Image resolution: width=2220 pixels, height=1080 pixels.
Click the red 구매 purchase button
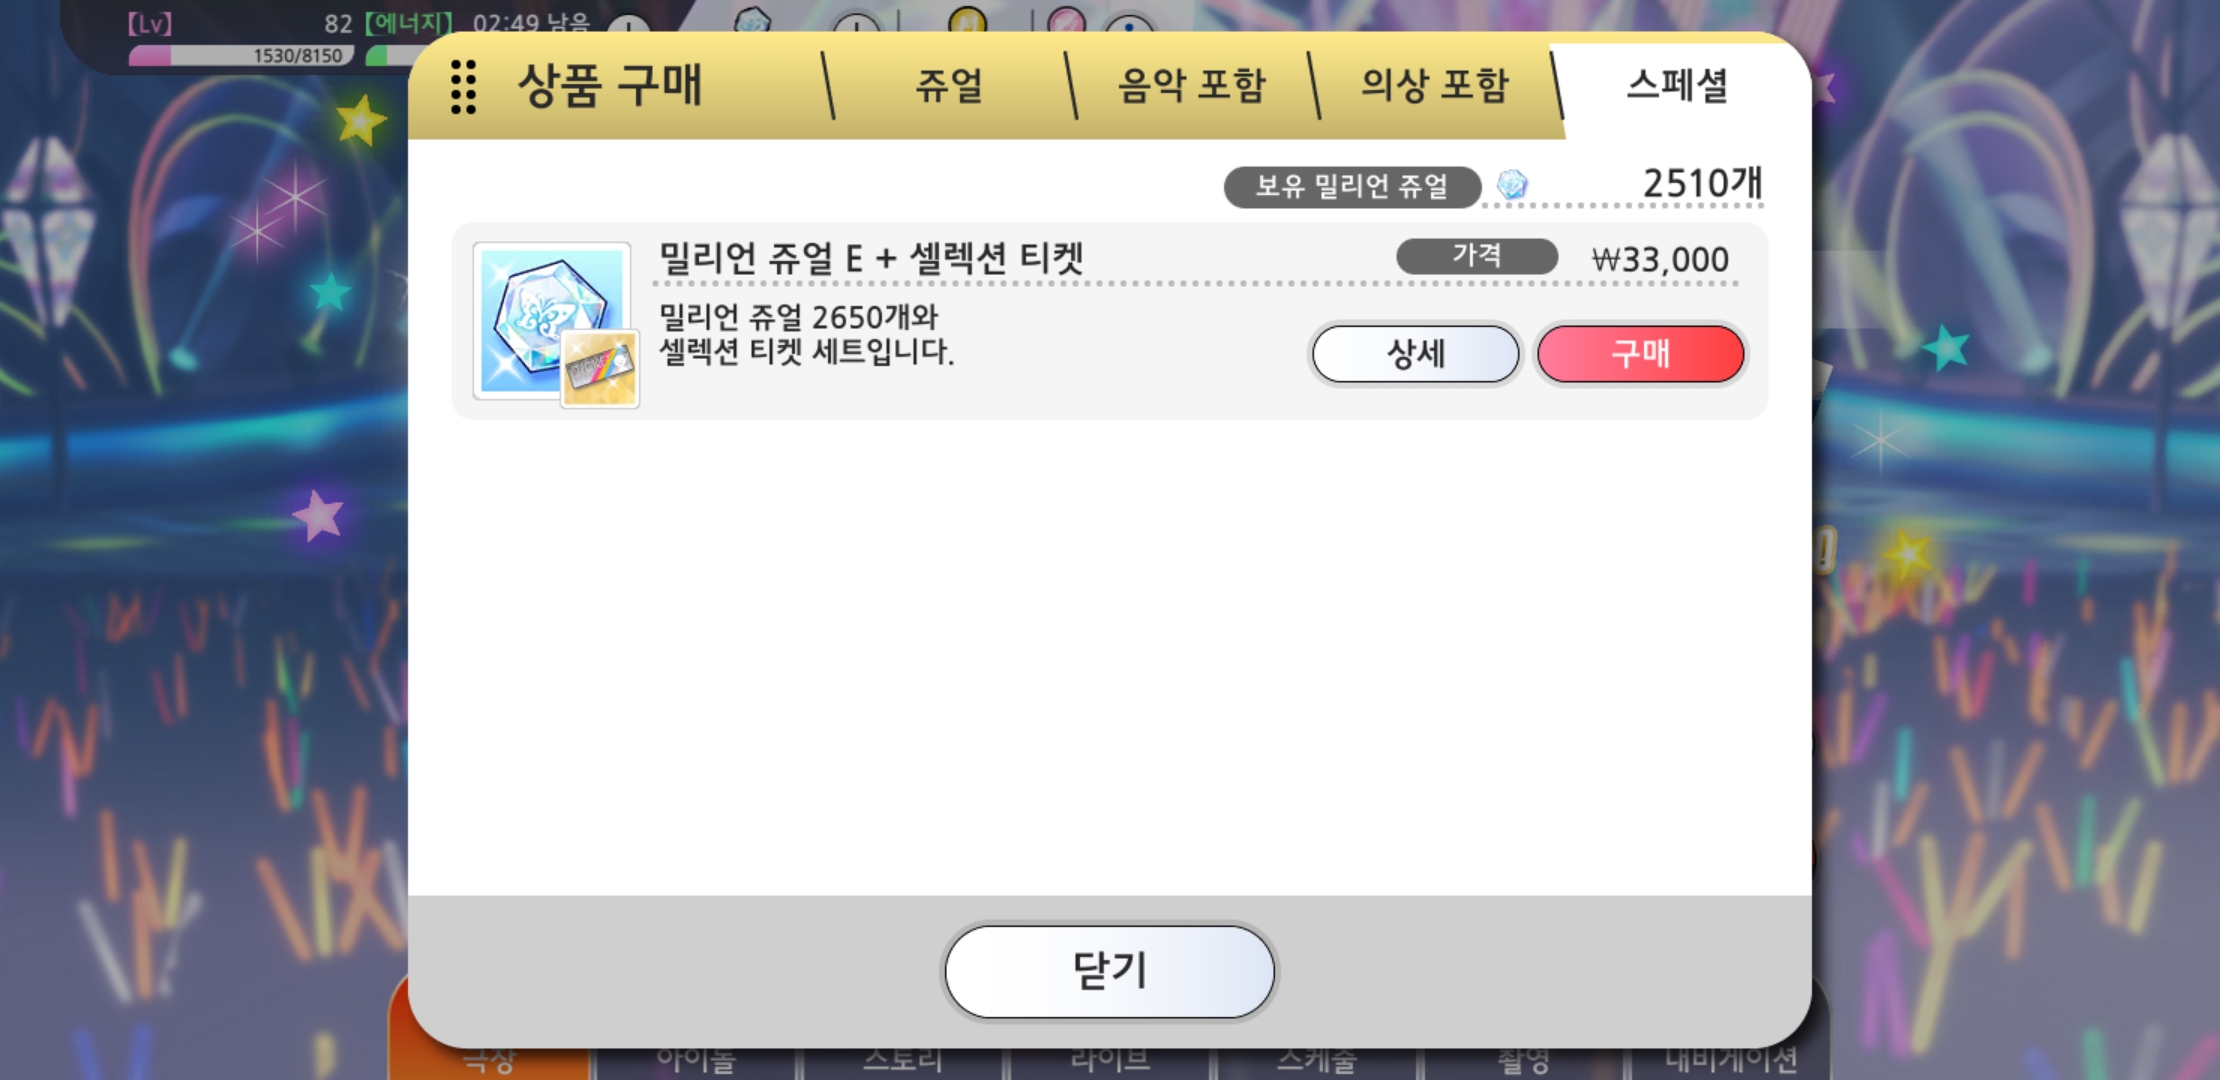click(x=1641, y=353)
